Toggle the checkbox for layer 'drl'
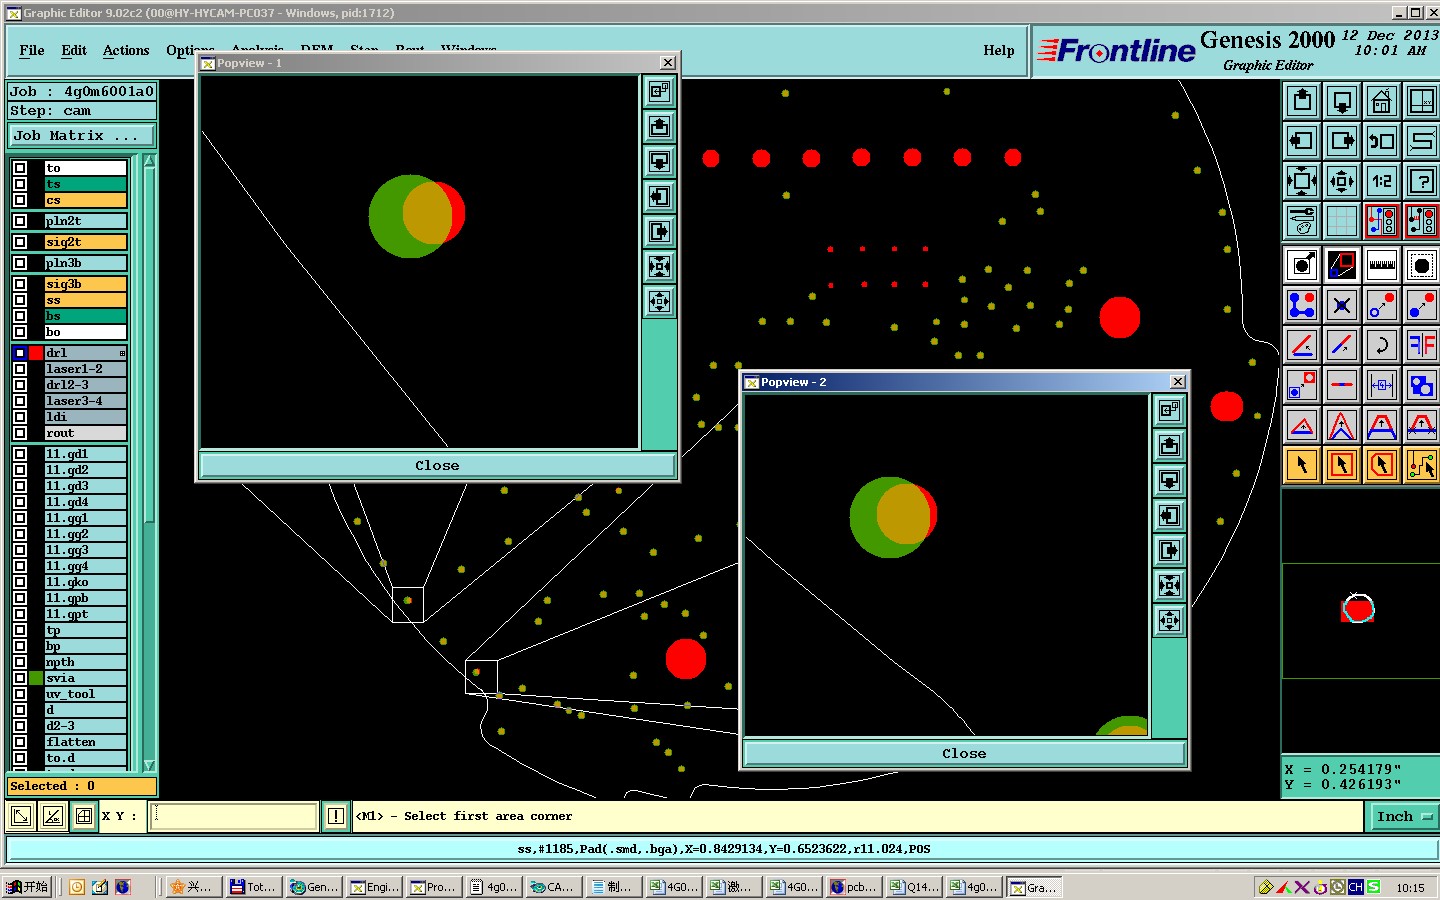 pyautogui.click(x=20, y=353)
